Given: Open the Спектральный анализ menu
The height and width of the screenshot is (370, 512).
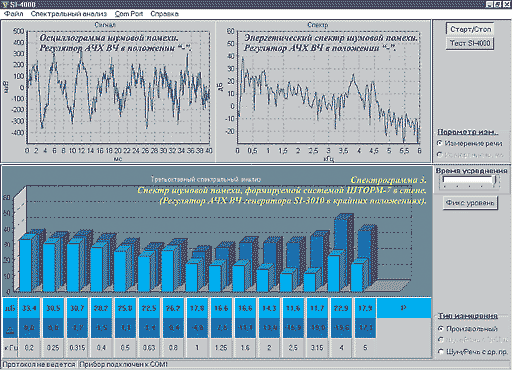Looking at the screenshot, I should point(69,14).
